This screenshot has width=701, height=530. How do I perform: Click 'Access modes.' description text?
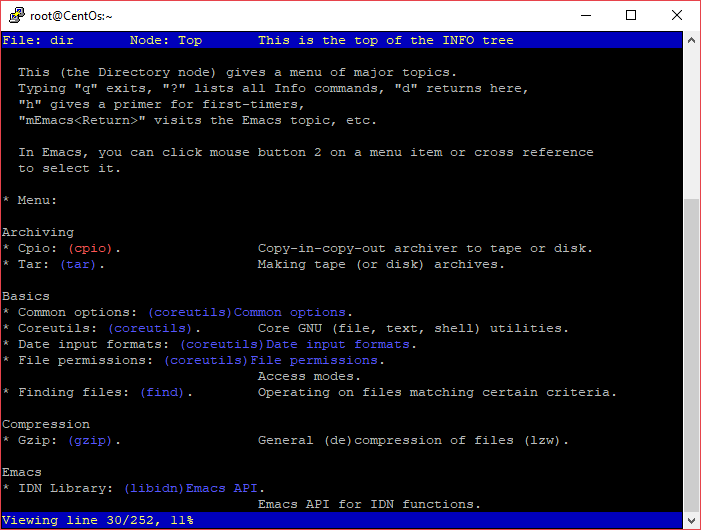[x=309, y=377]
